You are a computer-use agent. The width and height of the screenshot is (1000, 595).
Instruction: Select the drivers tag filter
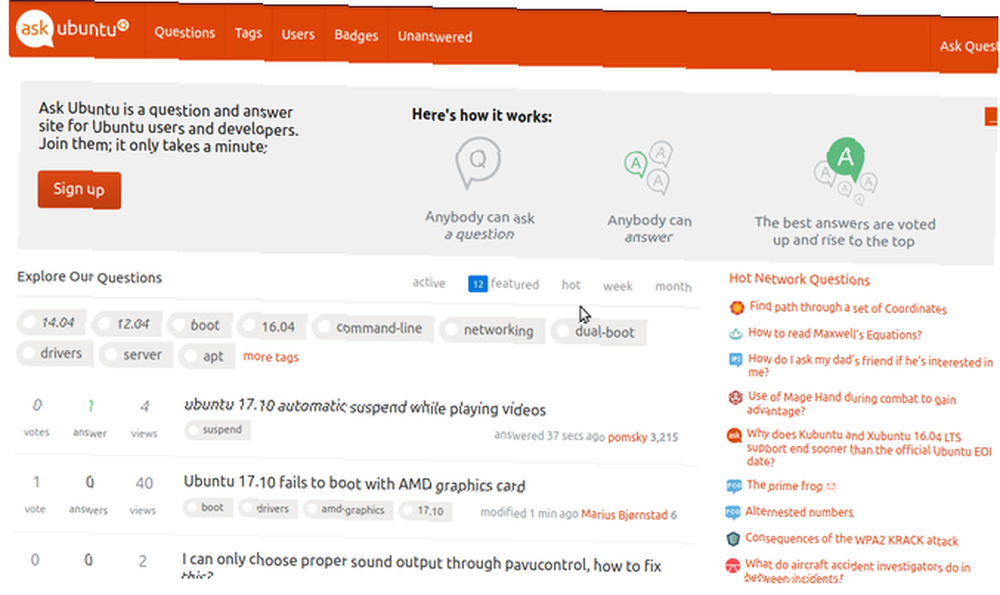click(55, 353)
